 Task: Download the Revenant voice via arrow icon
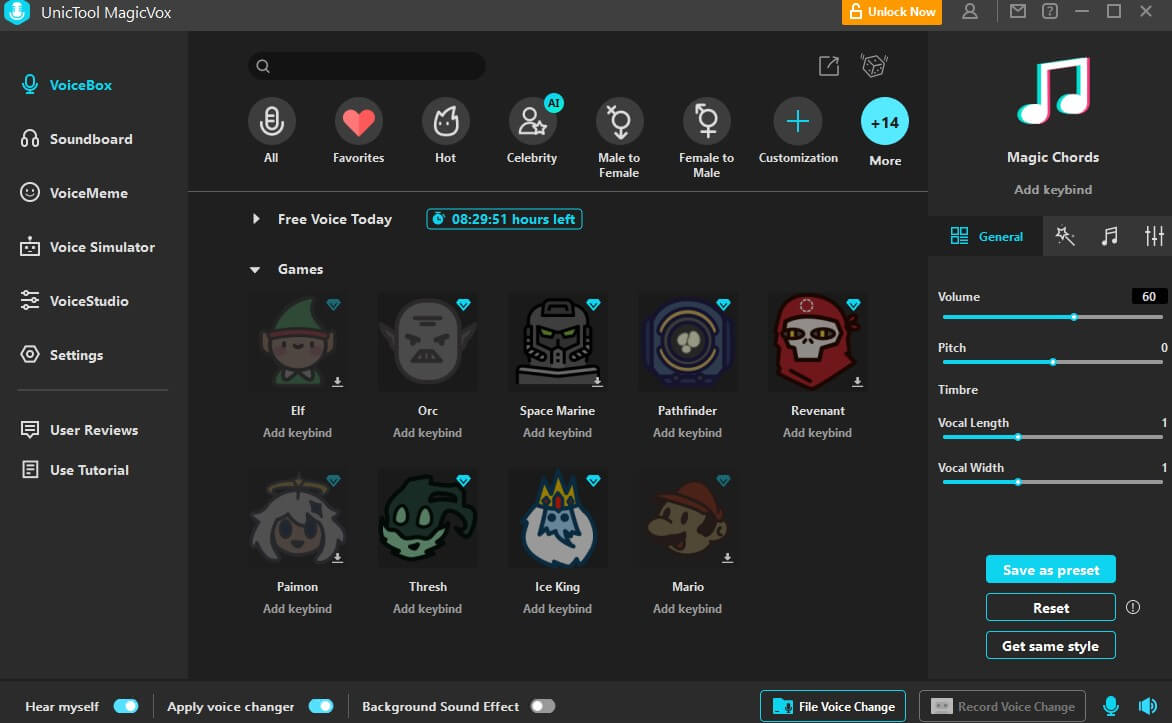857,381
